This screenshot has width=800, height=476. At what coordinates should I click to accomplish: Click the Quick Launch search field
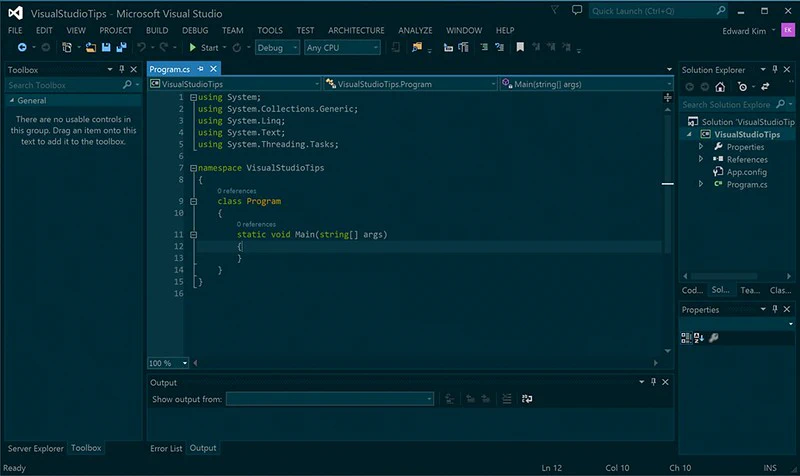point(658,11)
